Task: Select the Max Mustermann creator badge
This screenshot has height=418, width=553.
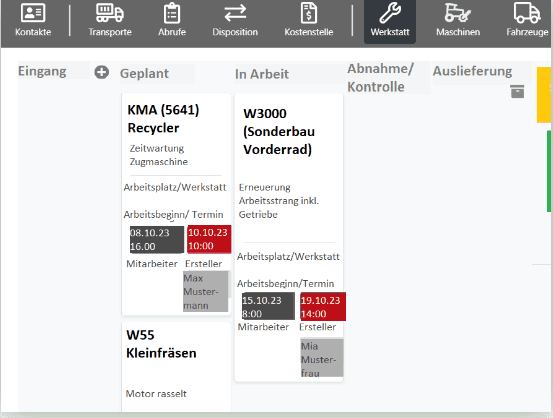Action: click(x=206, y=291)
